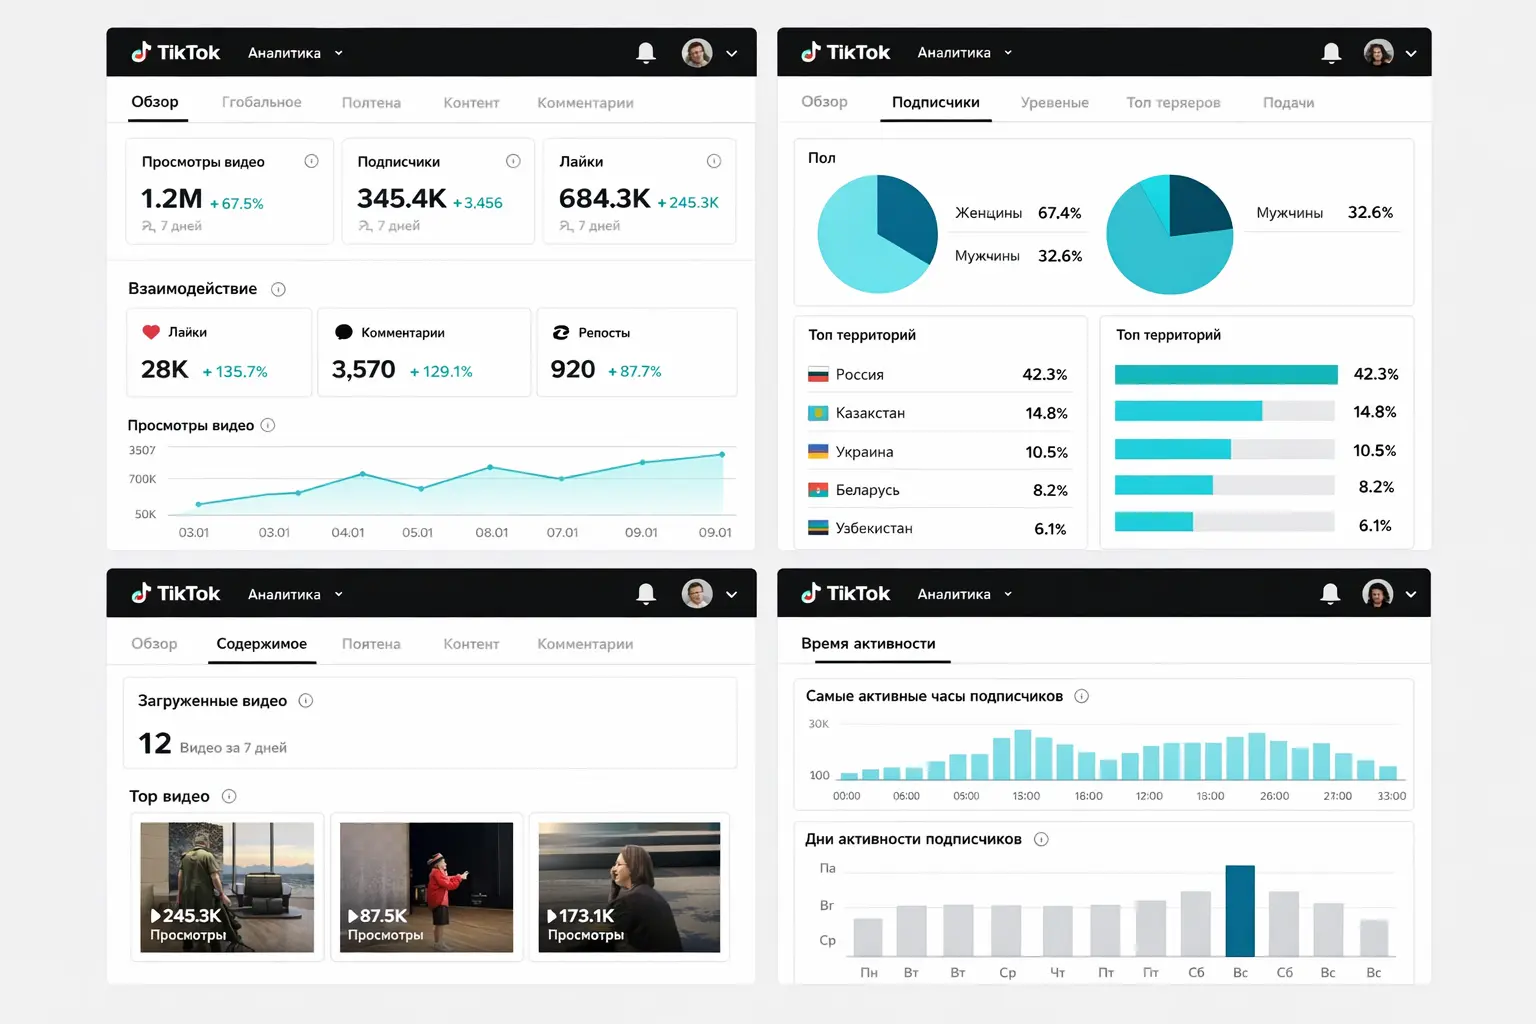Click the Россия row in the territory list
The height and width of the screenshot is (1024, 1536).
[x=937, y=375]
